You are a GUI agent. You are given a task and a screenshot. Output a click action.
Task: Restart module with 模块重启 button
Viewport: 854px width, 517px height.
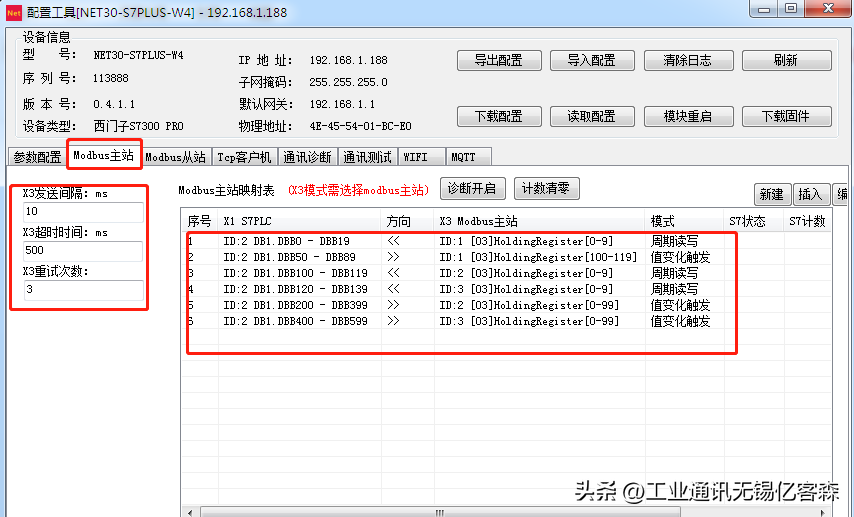(x=687, y=116)
